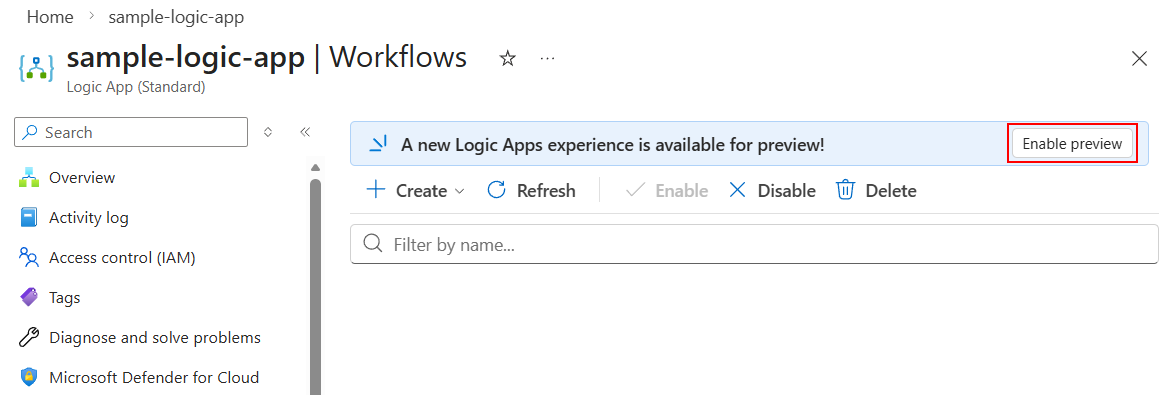The height and width of the screenshot is (395, 1174).
Task: Close the Workflows blade
Action: (x=1139, y=59)
